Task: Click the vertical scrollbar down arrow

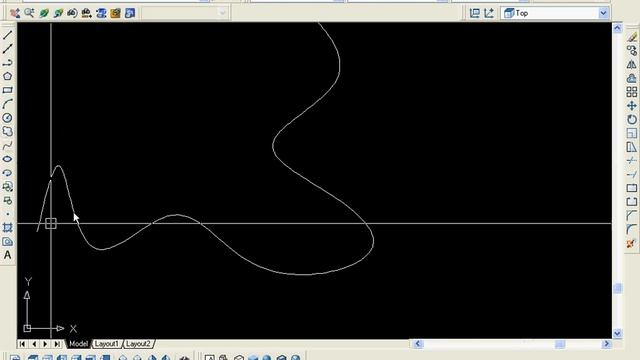Action: (617, 333)
